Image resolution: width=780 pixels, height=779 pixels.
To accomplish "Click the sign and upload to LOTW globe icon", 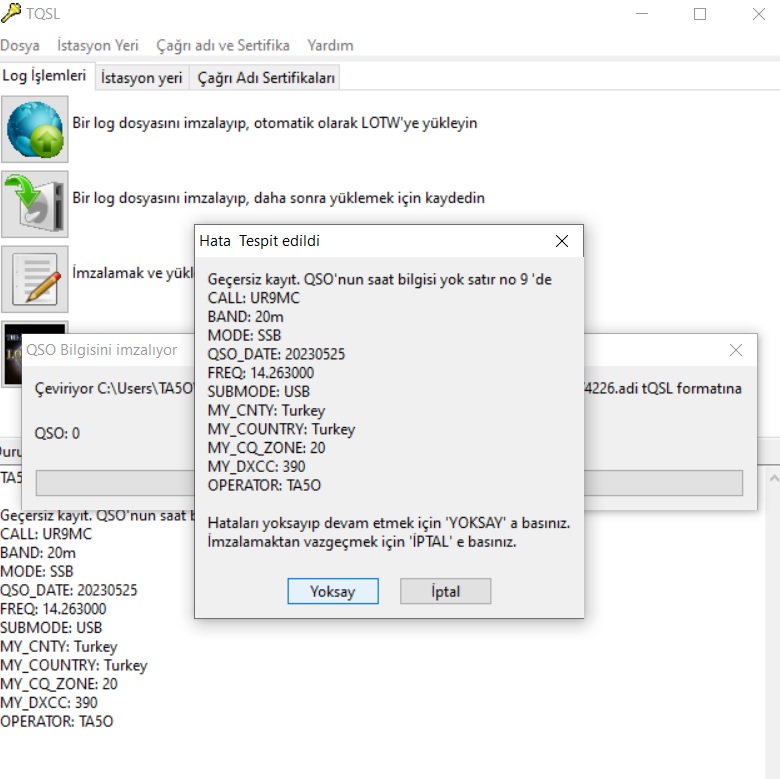I will [34, 129].
